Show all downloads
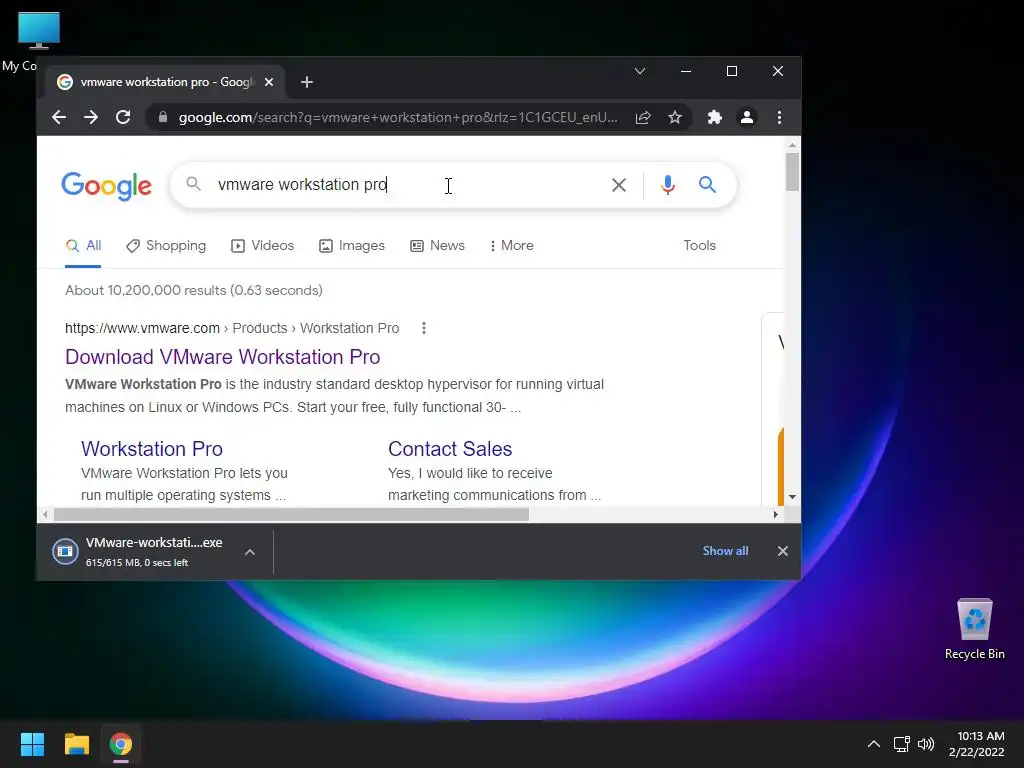The image size is (1024, 768). click(x=725, y=551)
